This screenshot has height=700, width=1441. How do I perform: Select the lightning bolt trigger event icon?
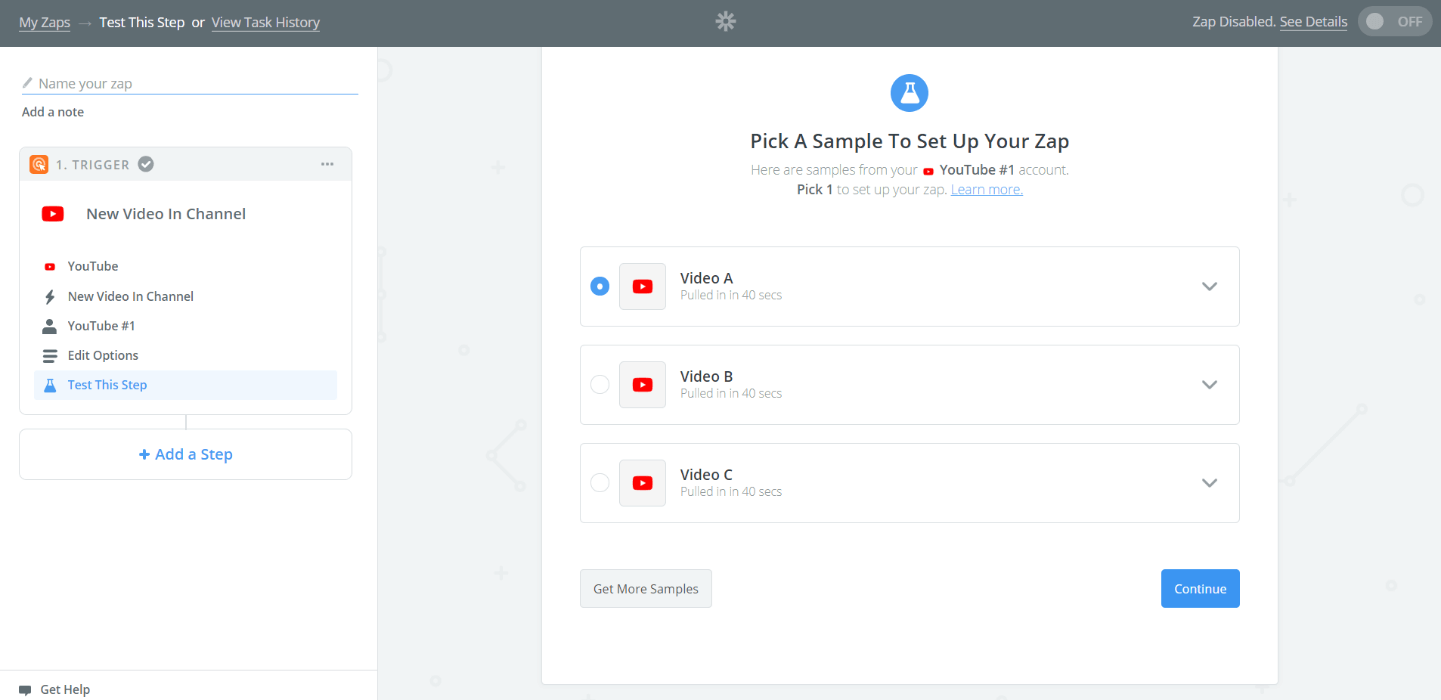click(x=52, y=296)
